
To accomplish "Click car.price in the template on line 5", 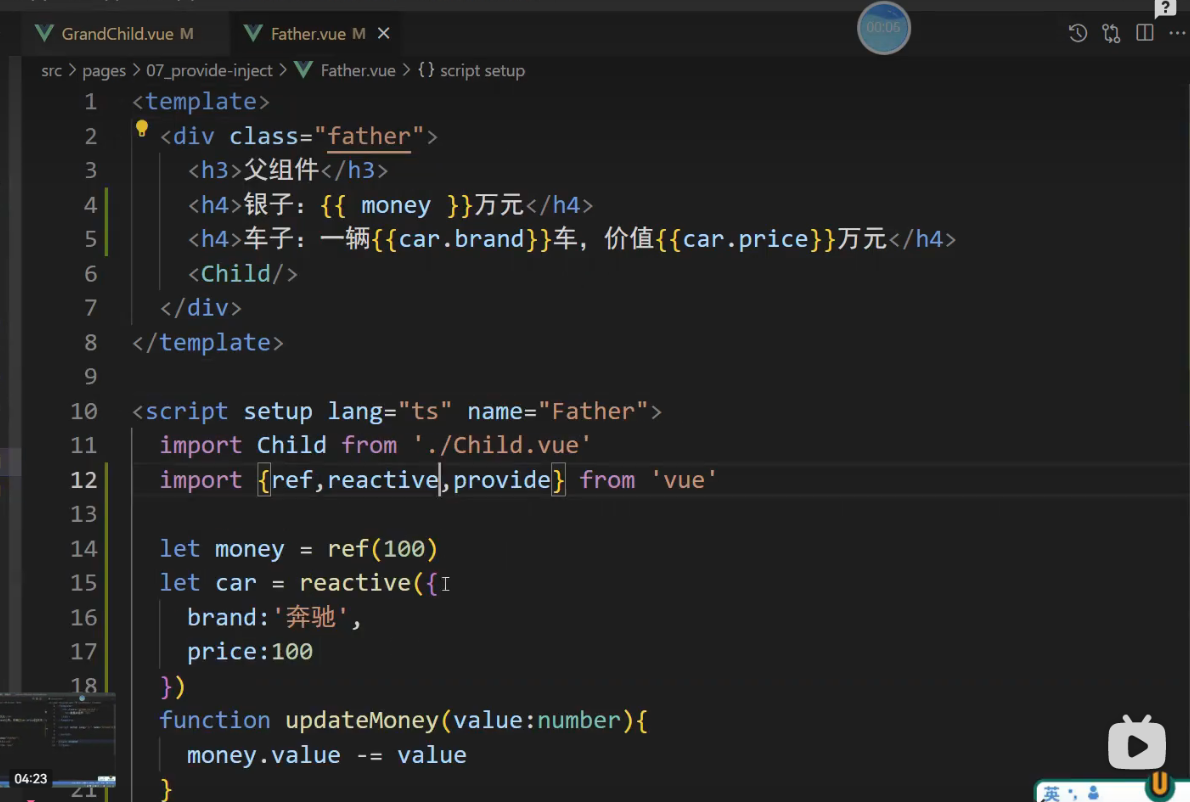I will (745, 239).
